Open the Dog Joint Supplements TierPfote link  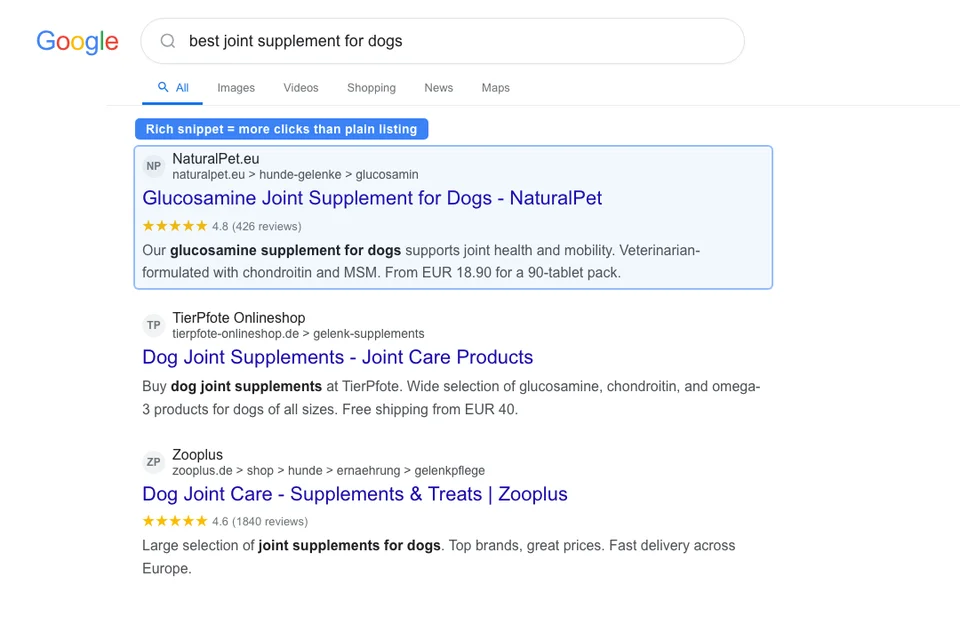click(x=337, y=357)
